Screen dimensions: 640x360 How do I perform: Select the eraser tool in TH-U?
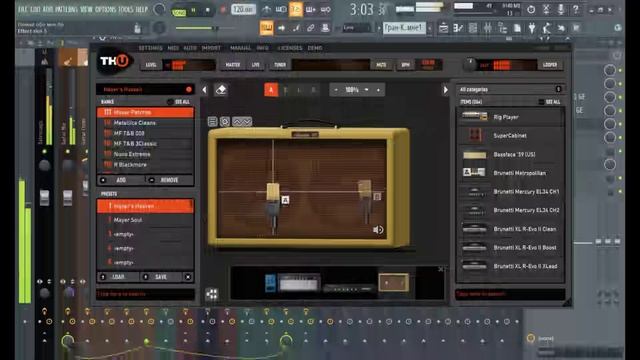(221, 90)
